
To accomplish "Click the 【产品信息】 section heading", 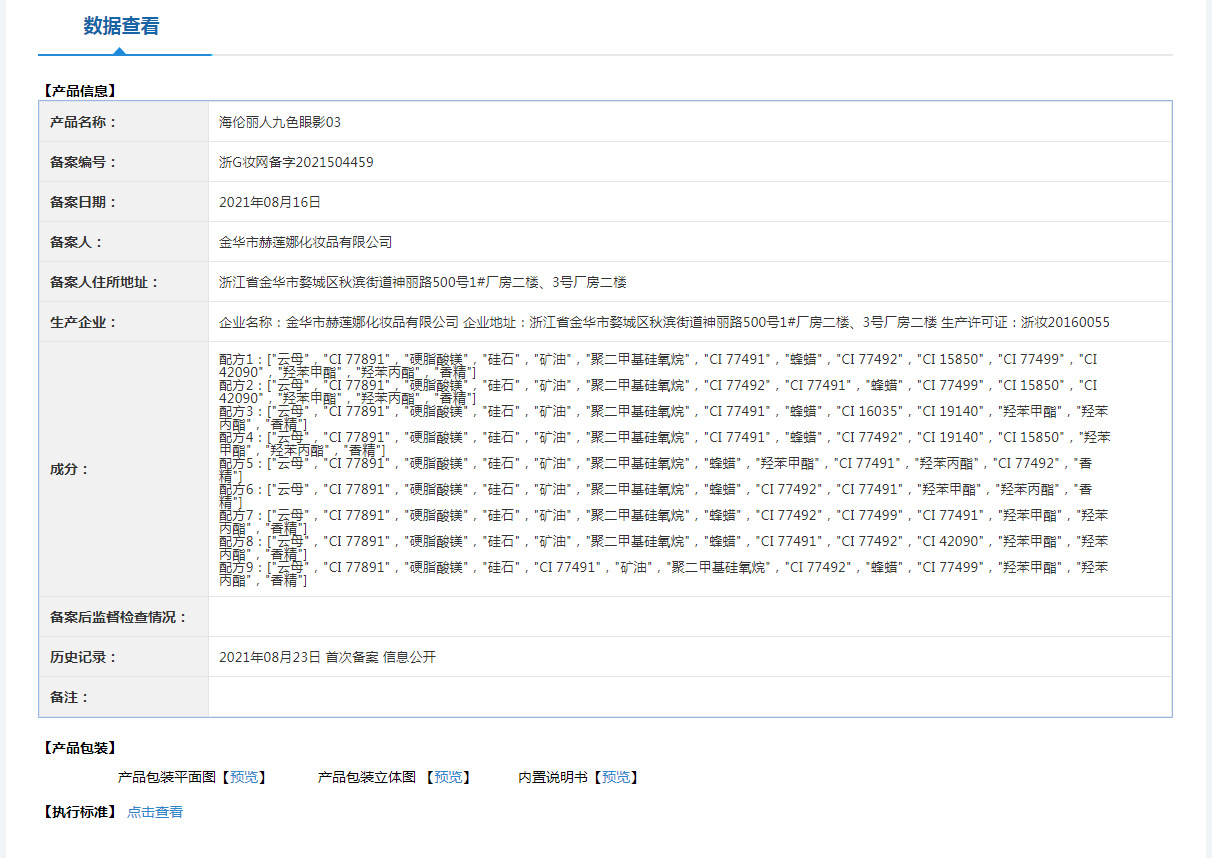I will tap(80, 91).
